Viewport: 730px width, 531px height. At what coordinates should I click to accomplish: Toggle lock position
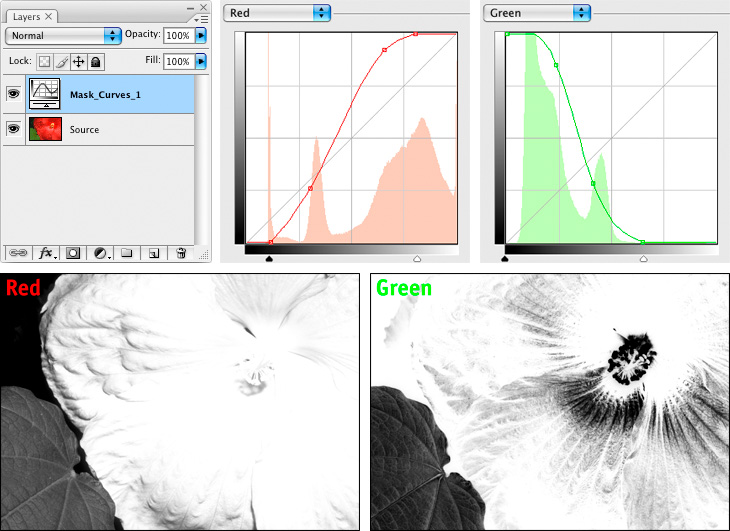[x=78, y=62]
